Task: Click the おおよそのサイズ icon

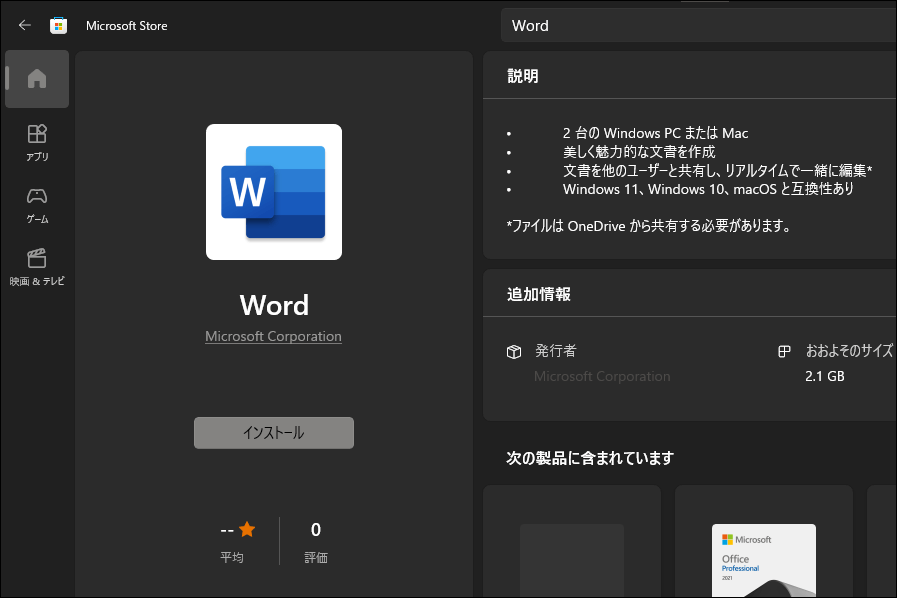Action: (784, 351)
